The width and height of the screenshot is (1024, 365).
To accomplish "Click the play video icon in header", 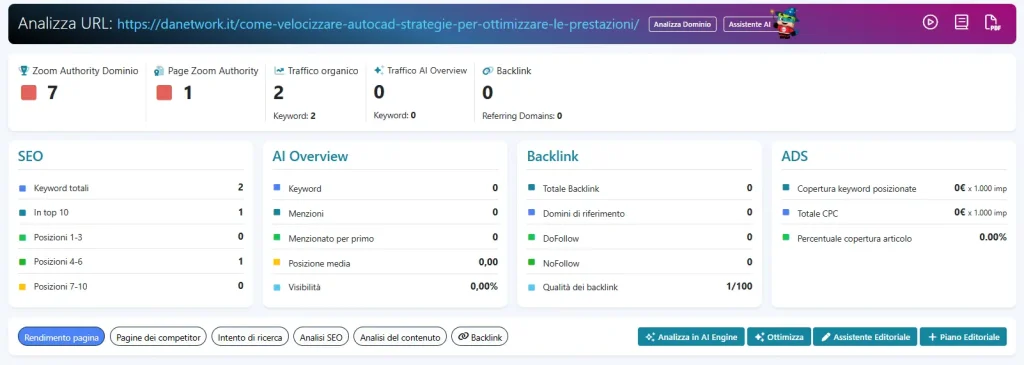I will (930, 22).
